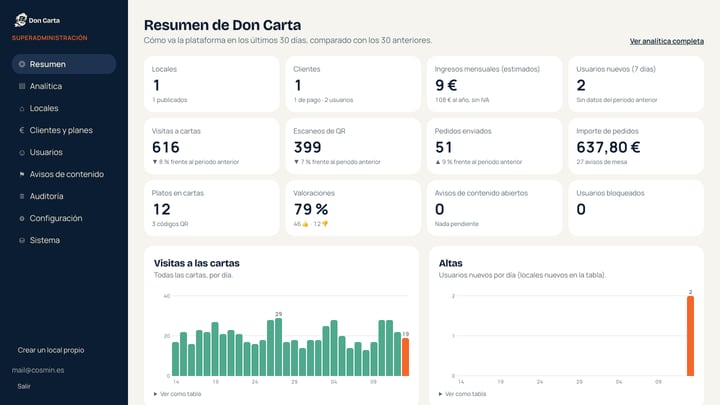
Task: Click the Ingresos mensuales (estimados) card
Action: coord(495,84)
